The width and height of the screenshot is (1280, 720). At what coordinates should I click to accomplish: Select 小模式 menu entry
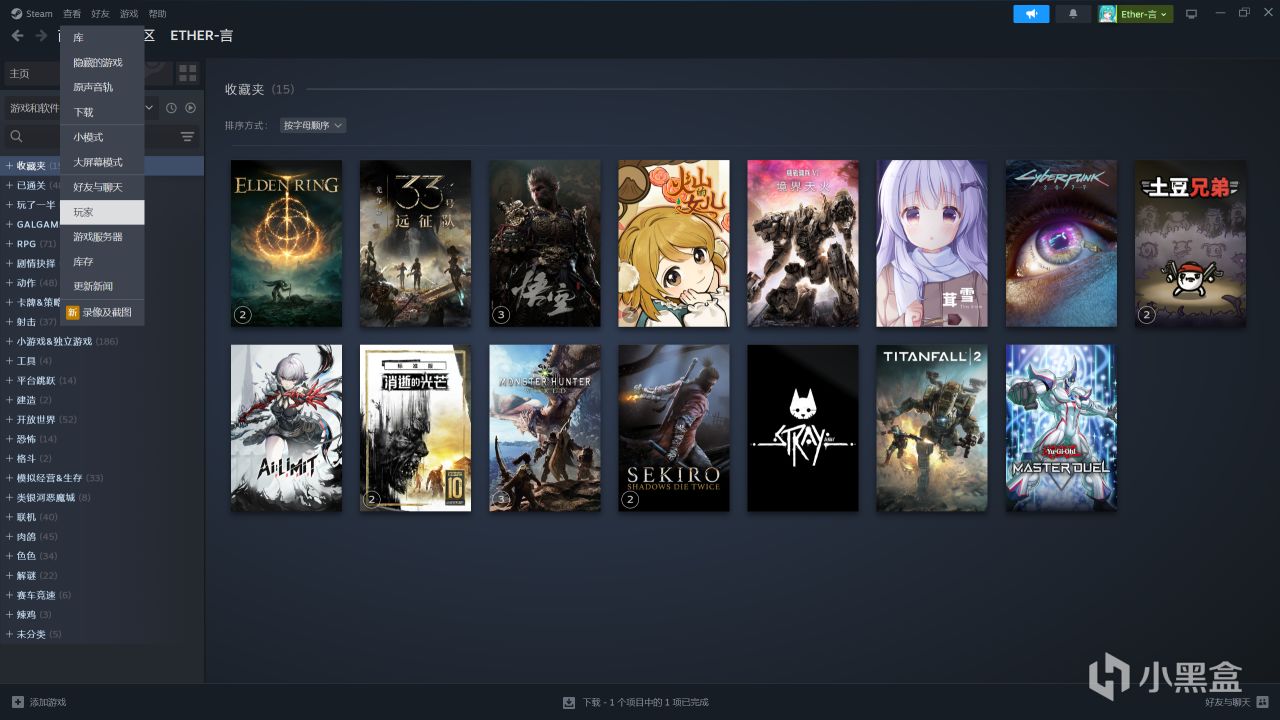[102, 137]
